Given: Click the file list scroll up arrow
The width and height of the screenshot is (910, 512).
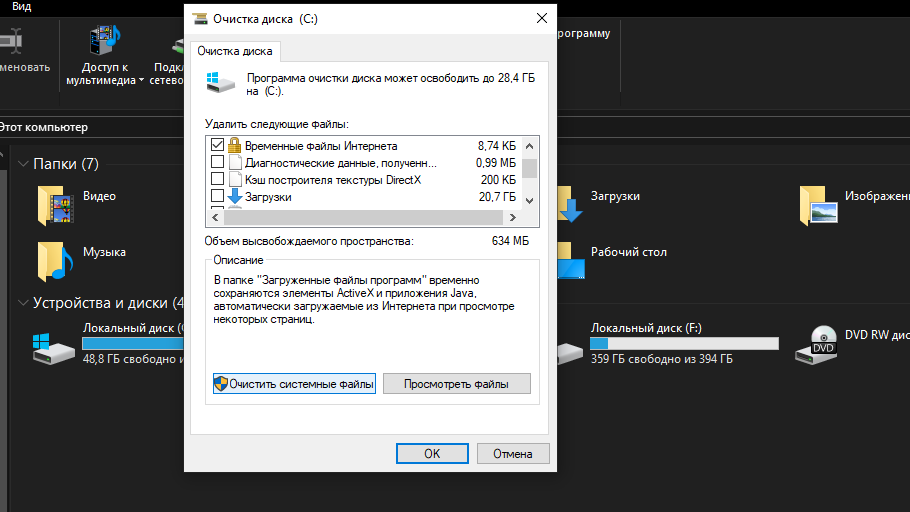Looking at the screenshot, I should [x=529, y=146].
